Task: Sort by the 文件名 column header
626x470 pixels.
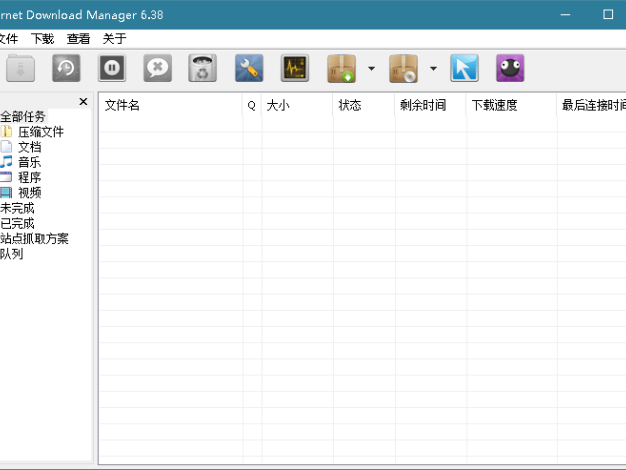Action: pos(170,105)
